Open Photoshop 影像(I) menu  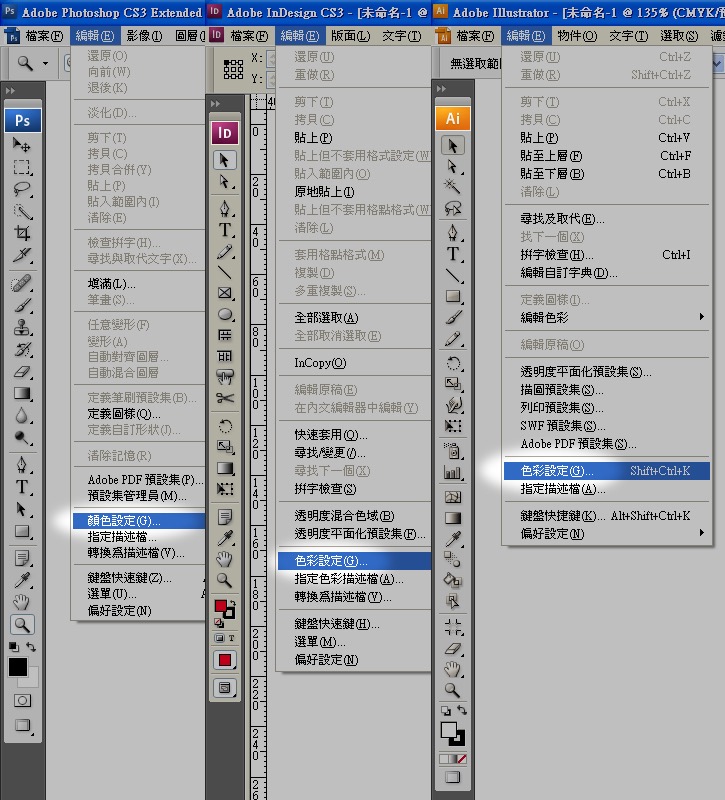point(144,36)
